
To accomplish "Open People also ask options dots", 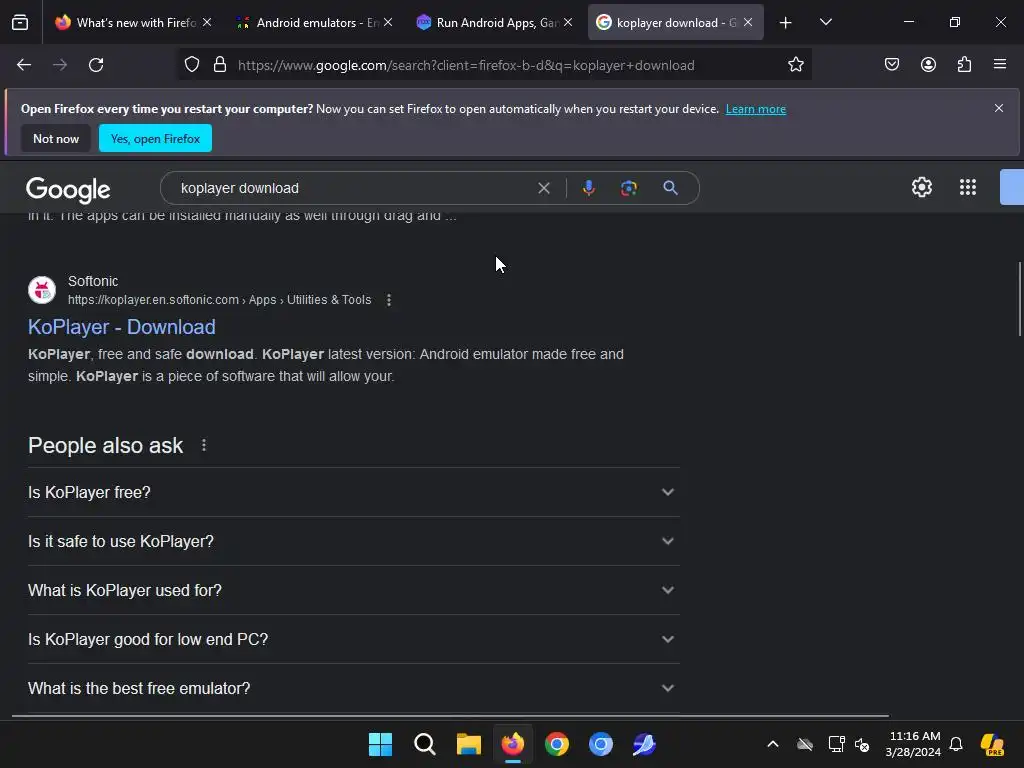I will 204,445.
